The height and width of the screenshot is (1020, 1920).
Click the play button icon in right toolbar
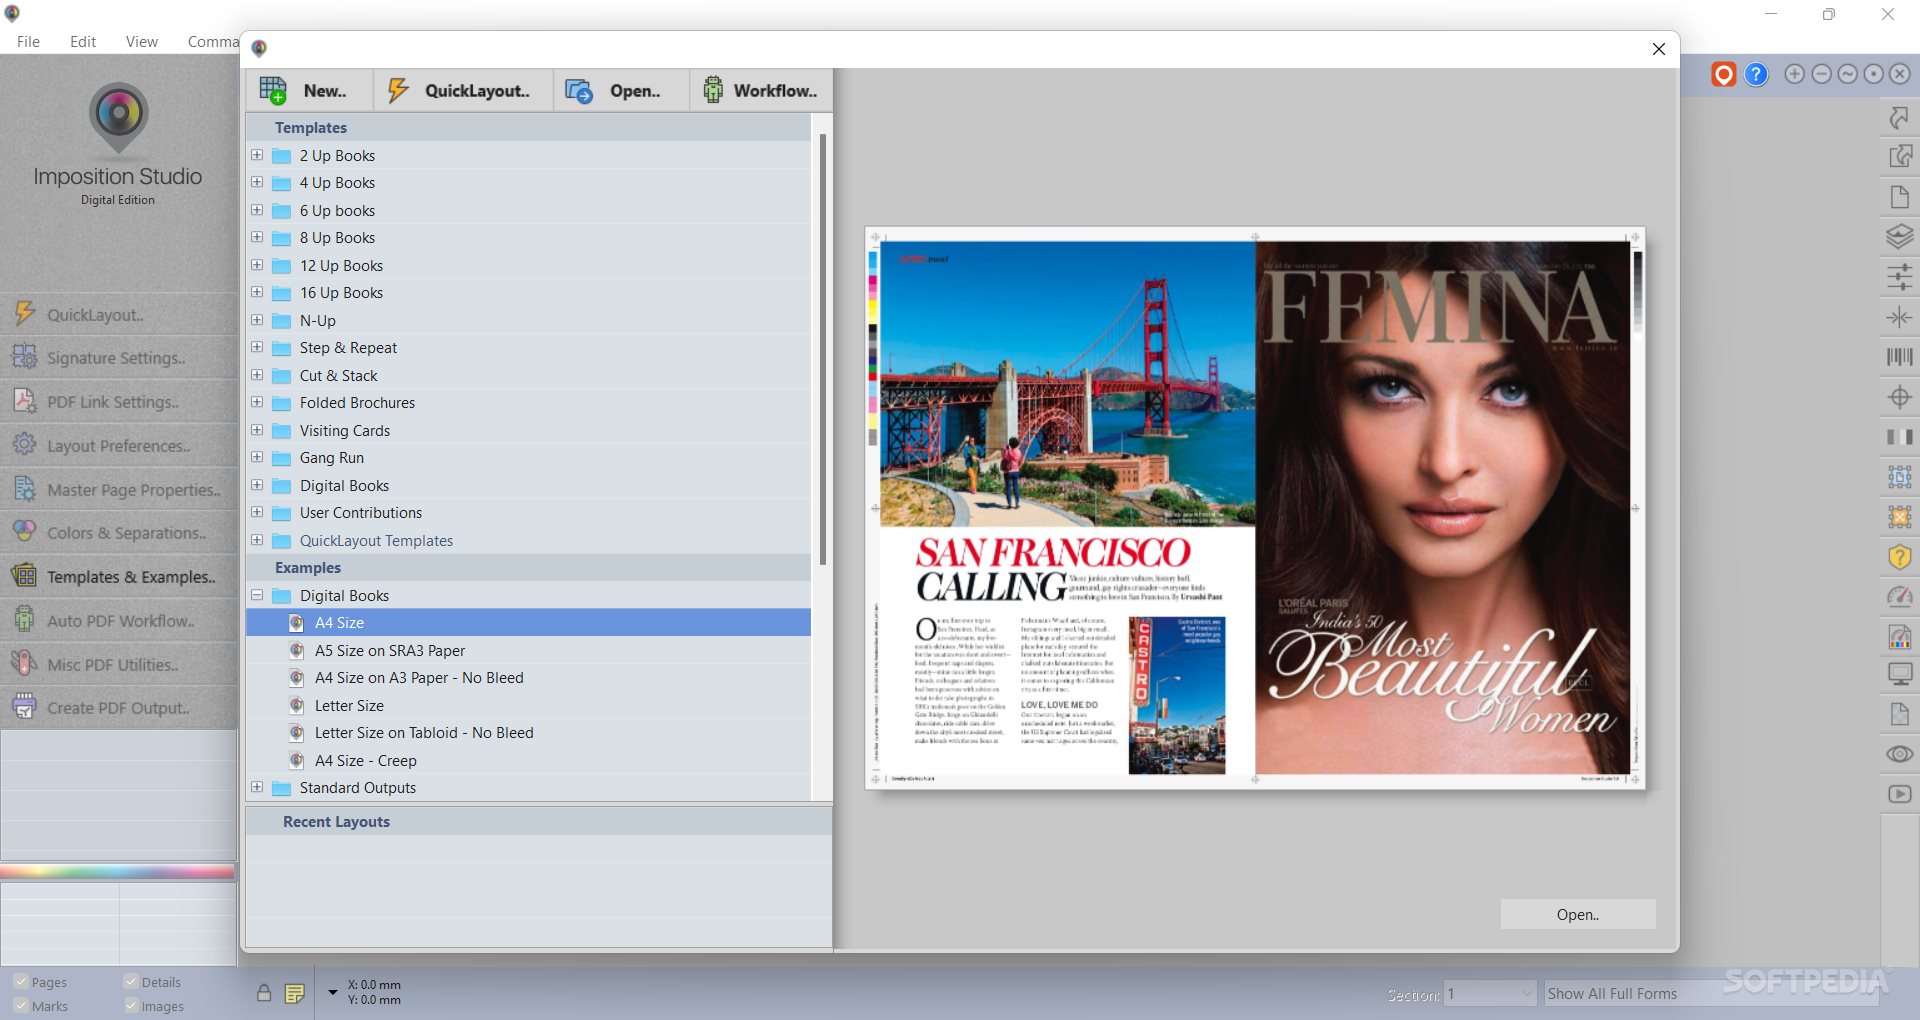pos(1899,794)
